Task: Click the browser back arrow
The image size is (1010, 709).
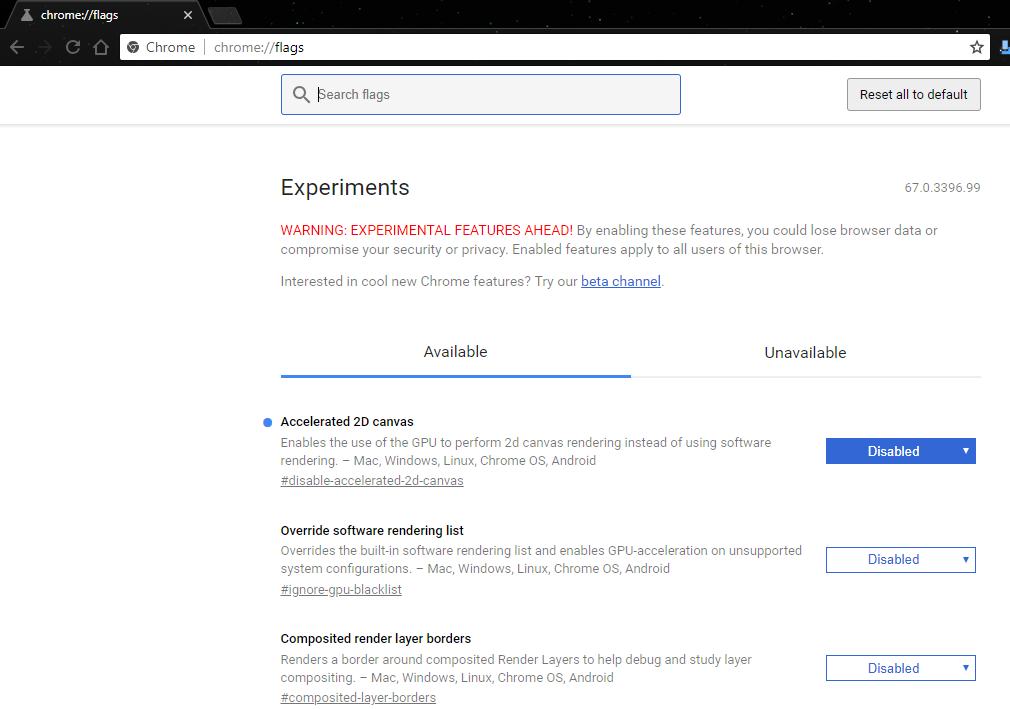Action: (x=17, y=47)
